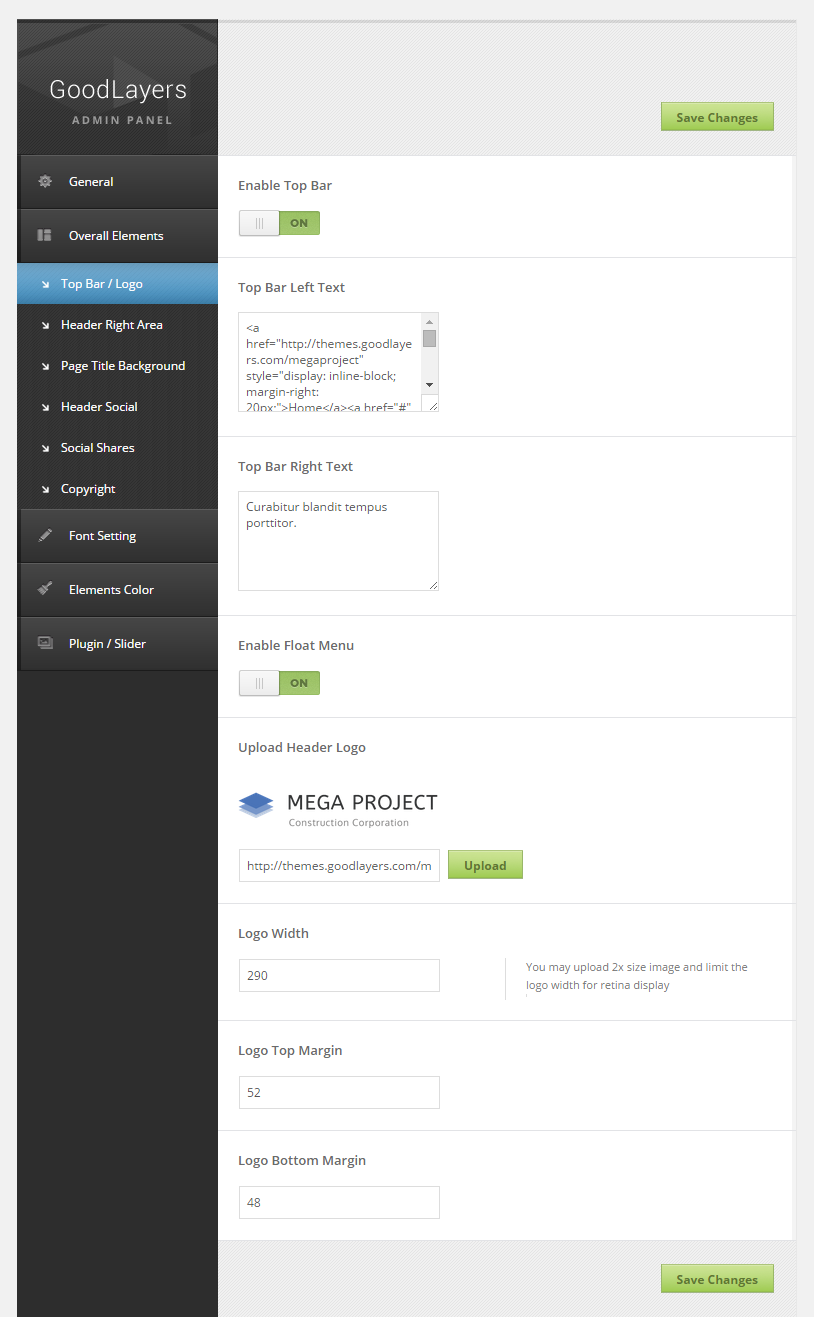Viewport: 814px width, 1317px height.
Task: Click the Elements Color paintbrush icon
Action: coord(45,590)
